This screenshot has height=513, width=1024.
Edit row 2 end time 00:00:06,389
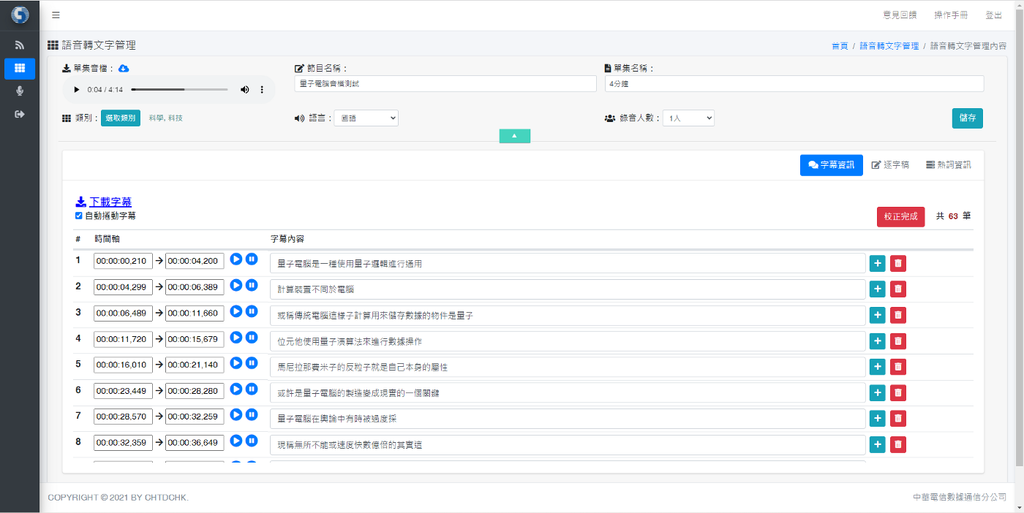(x=195, y=287)
